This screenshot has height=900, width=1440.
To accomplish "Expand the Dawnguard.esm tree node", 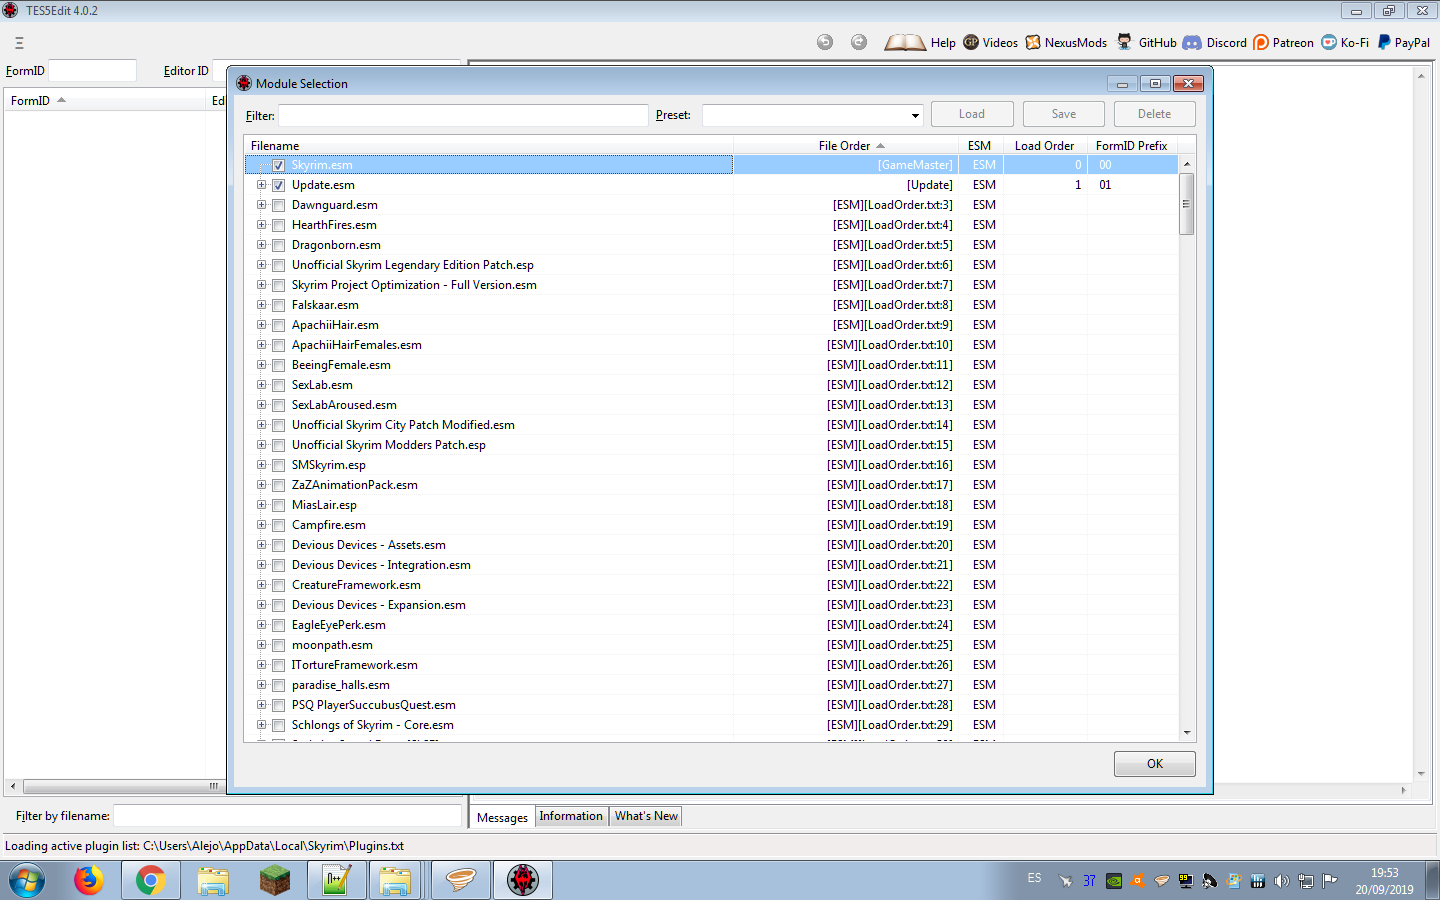I will pyautogui.click(x=262, y=205).
